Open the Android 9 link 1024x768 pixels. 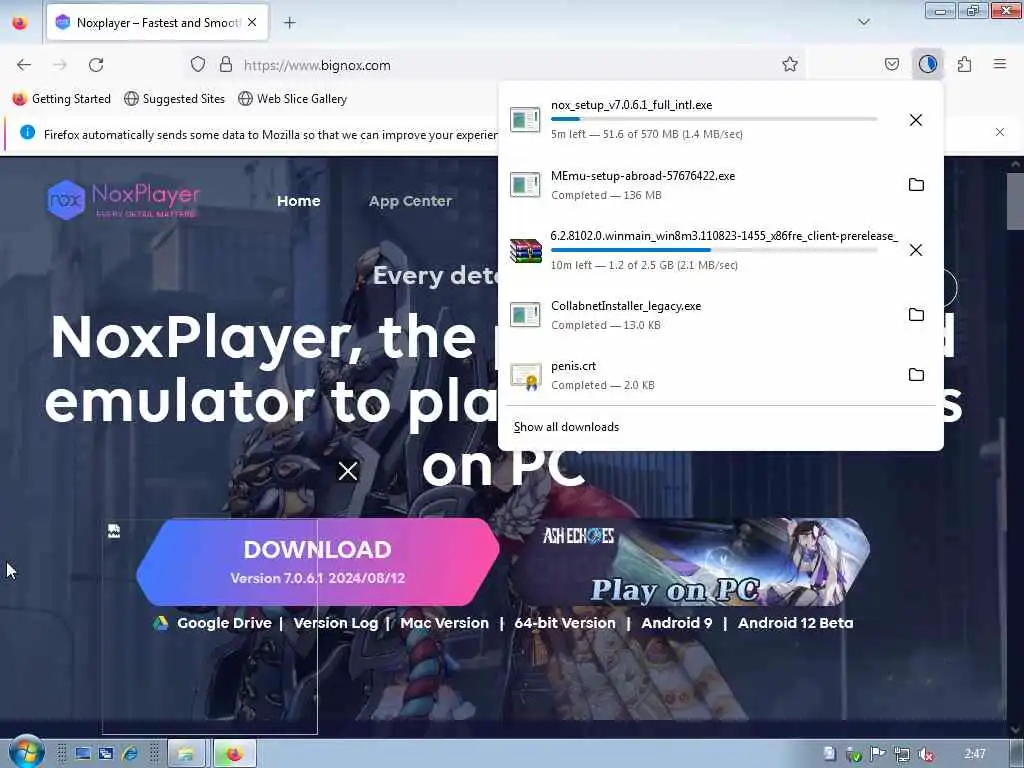pos(677,623)
